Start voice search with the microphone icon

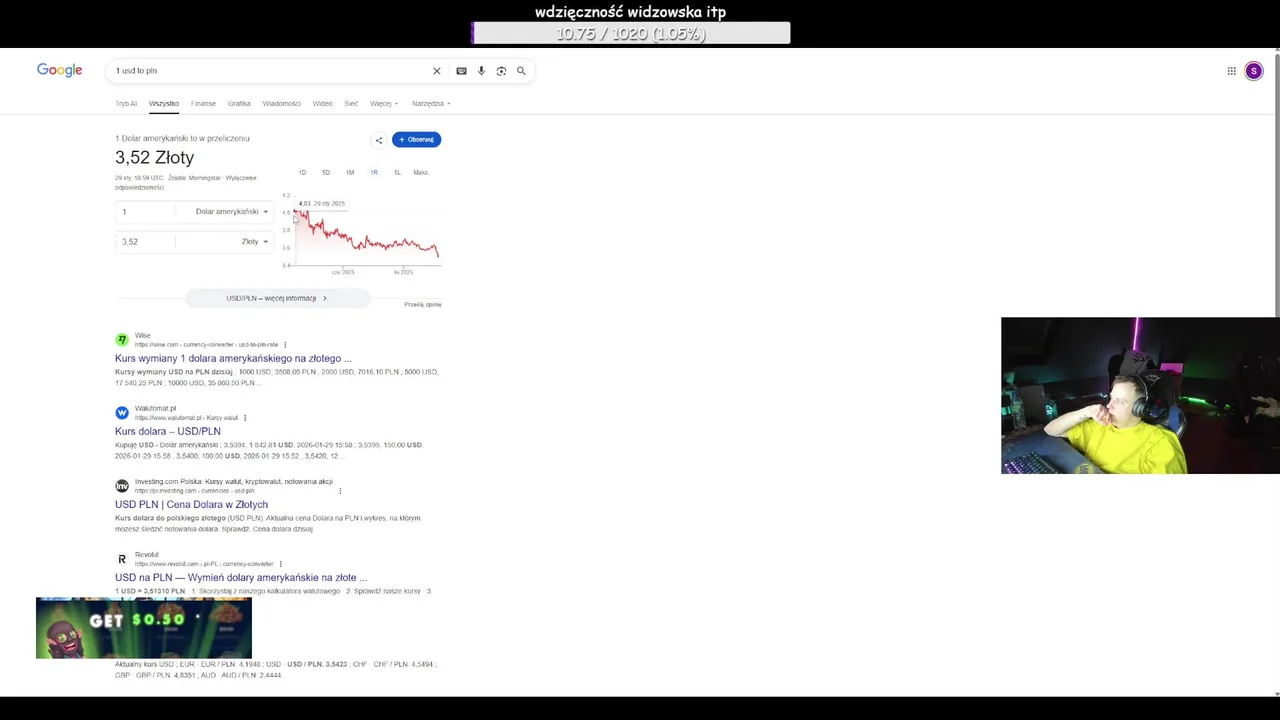coord(481,71)
